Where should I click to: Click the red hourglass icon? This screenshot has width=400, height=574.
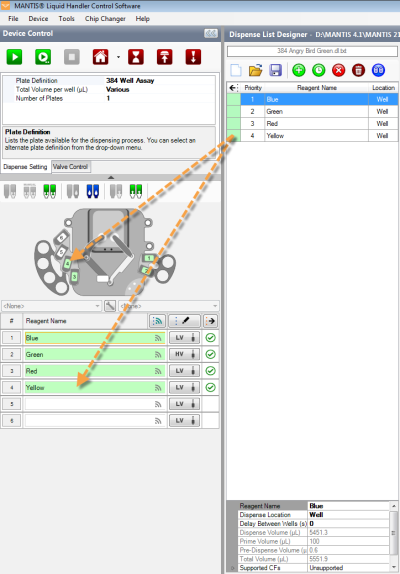pos(136,57)
